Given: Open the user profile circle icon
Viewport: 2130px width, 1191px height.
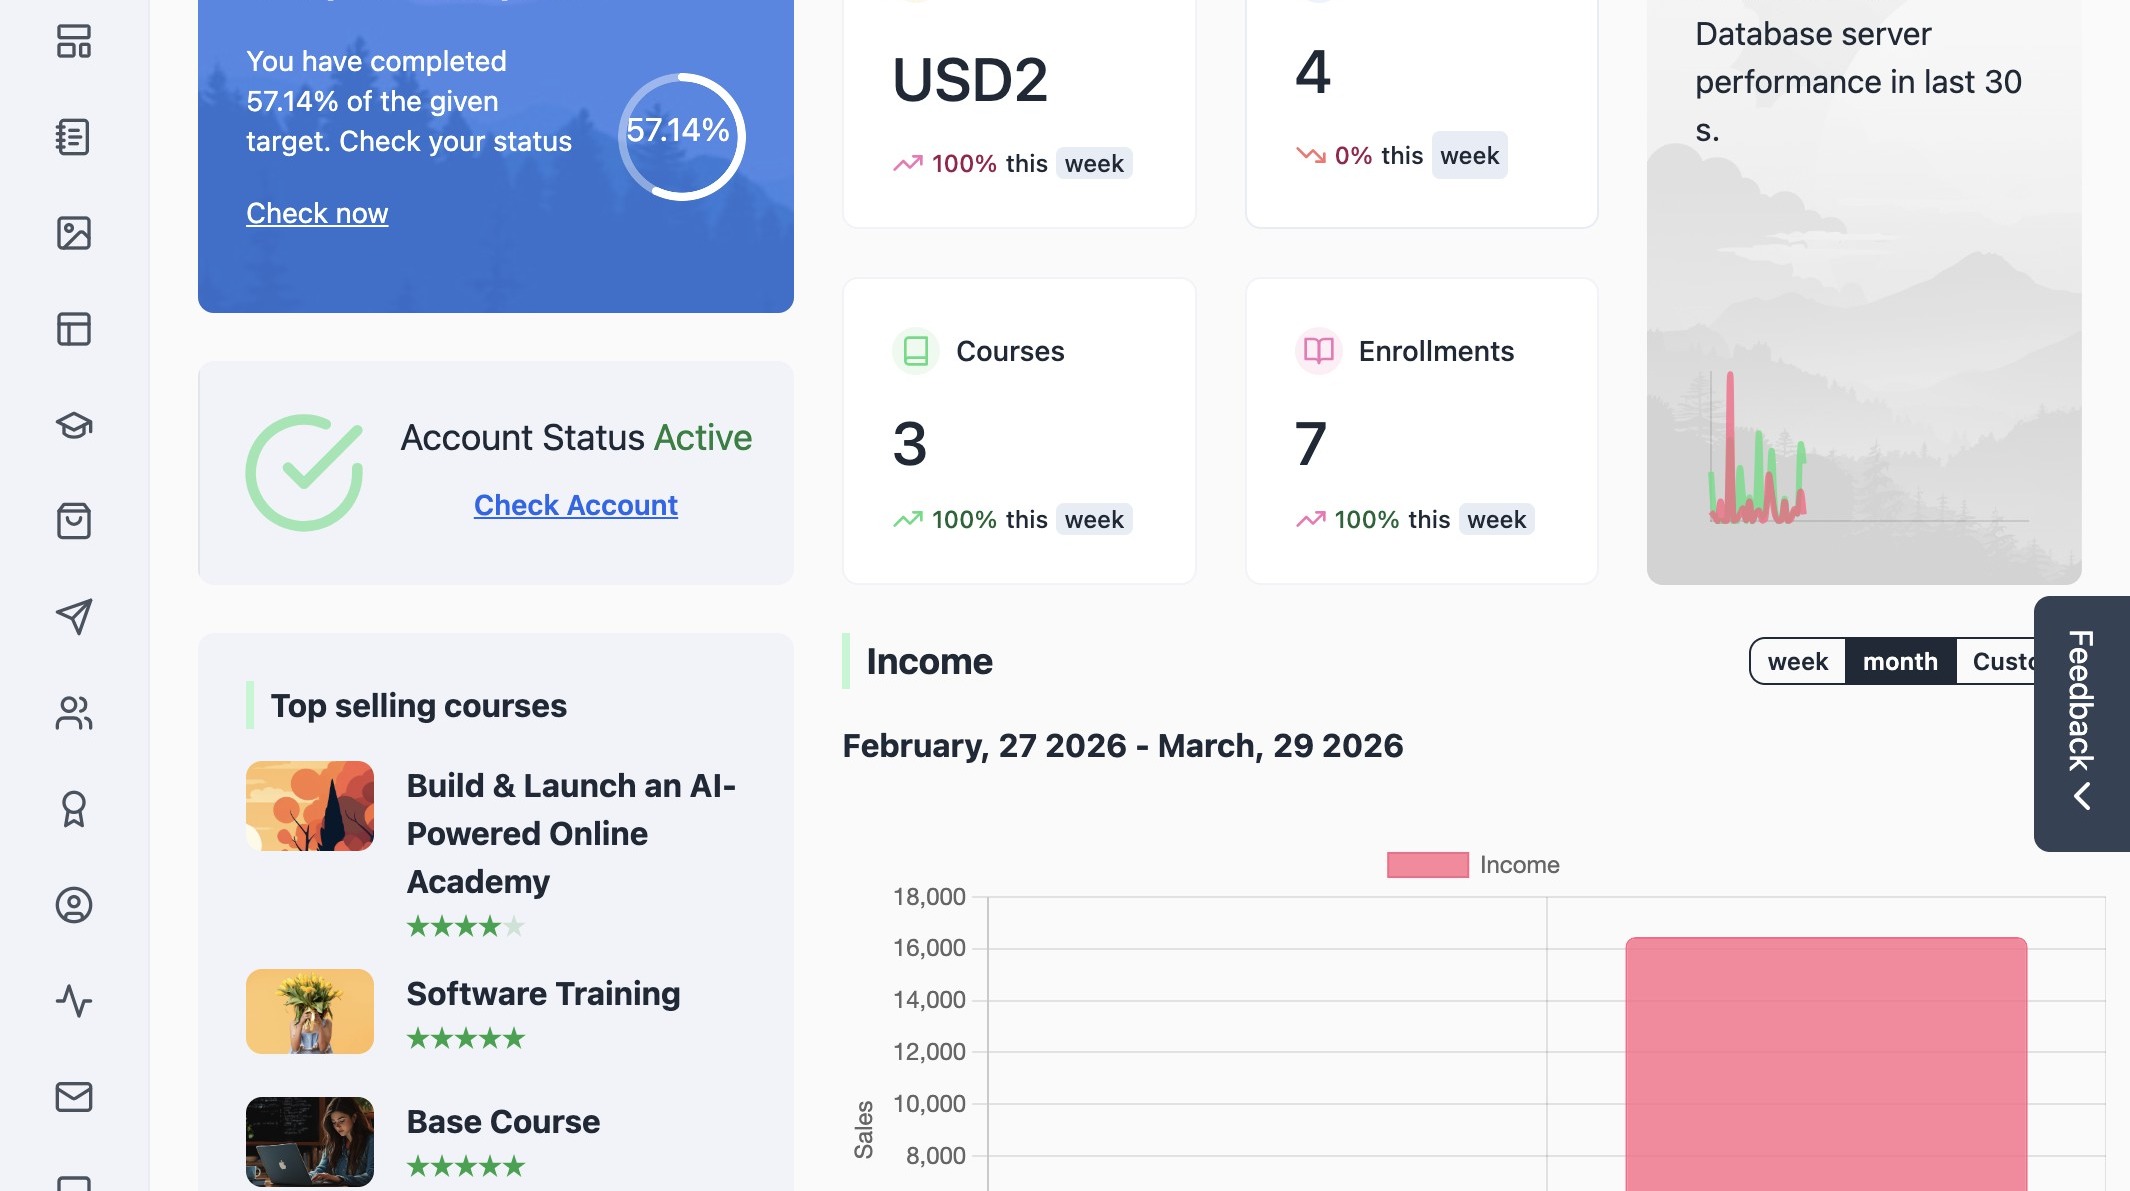Looking at the screenshot, I should 74,905.
